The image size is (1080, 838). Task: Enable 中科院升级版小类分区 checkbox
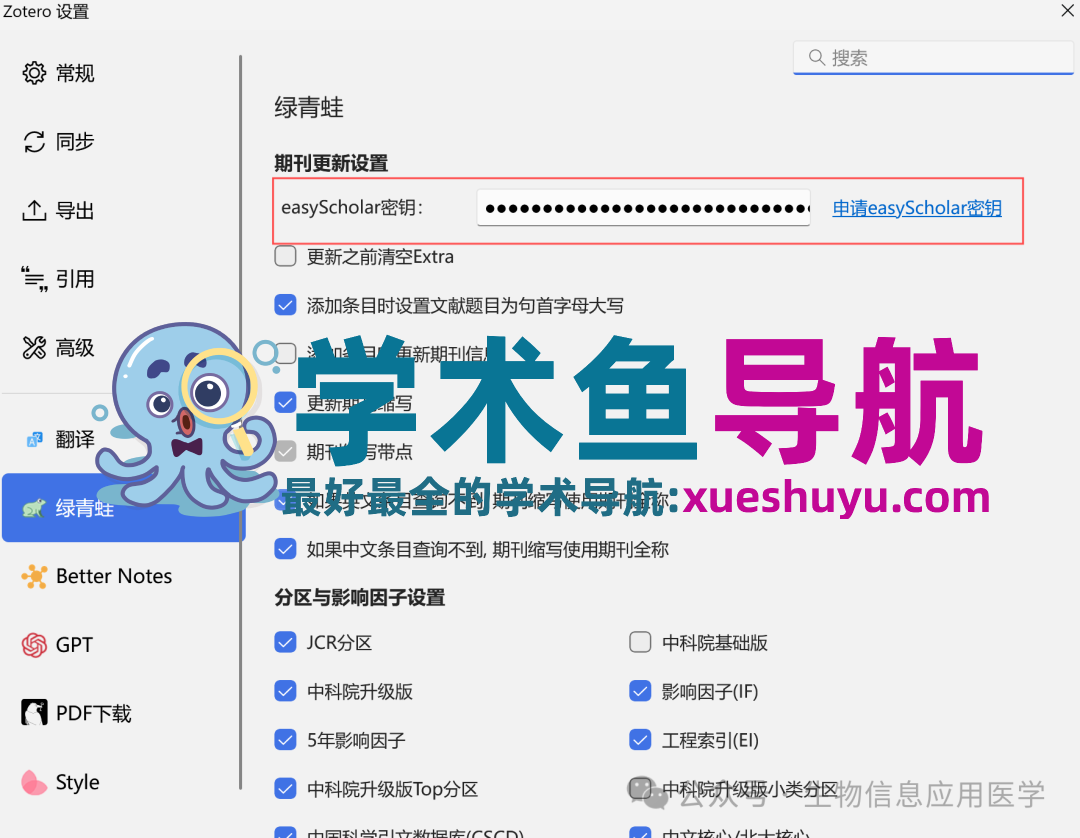[x=640, y=788]
